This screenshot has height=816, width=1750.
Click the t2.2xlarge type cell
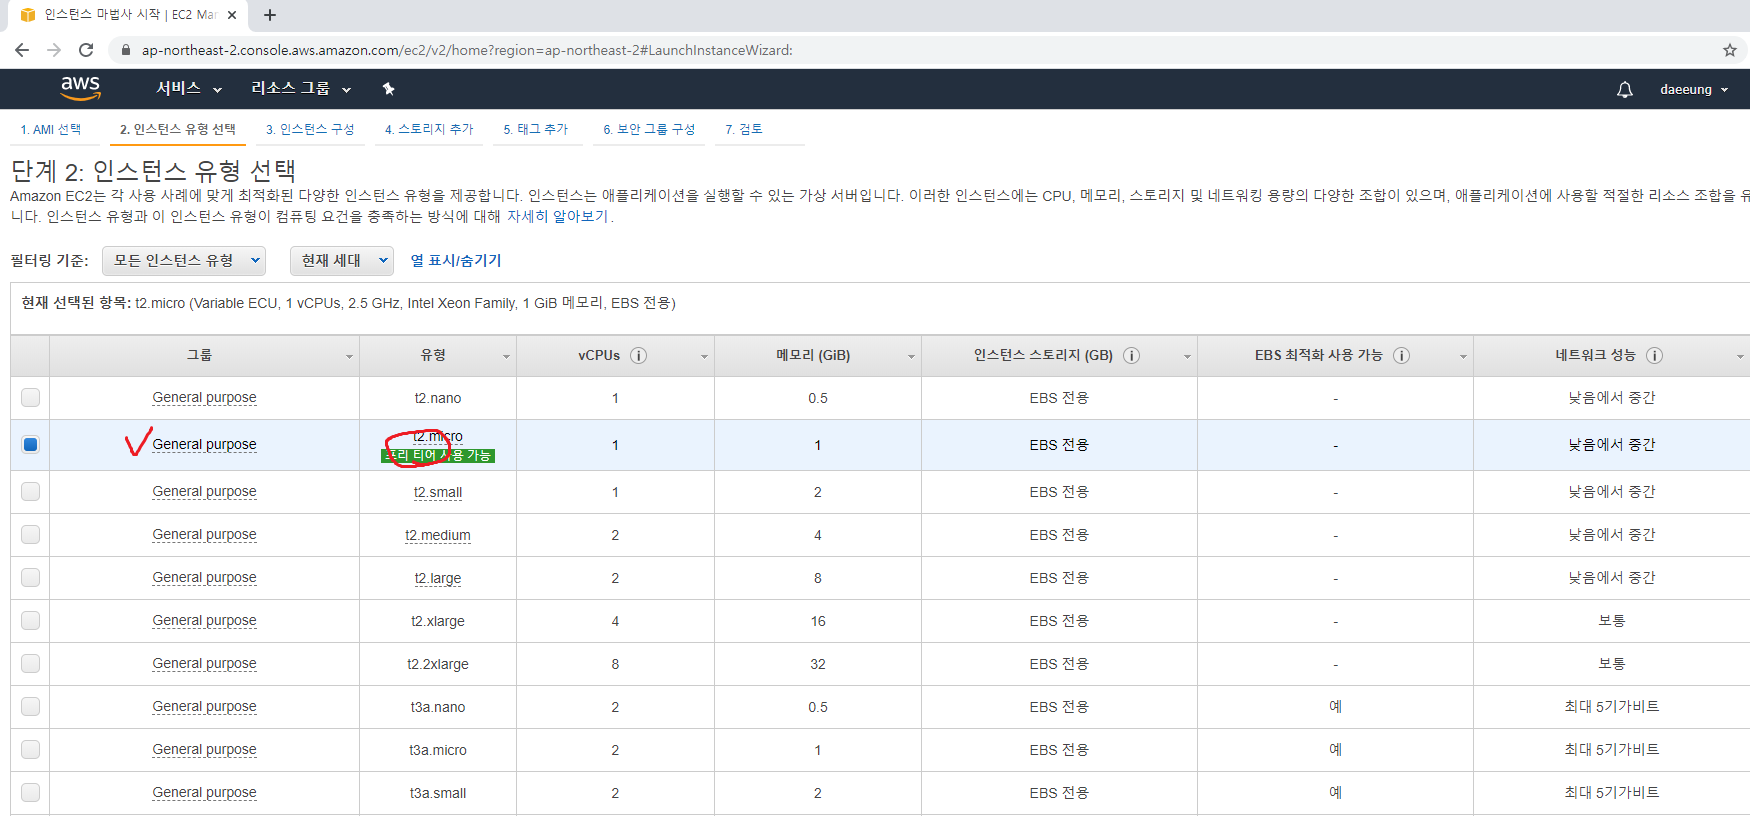click(438, 664)
